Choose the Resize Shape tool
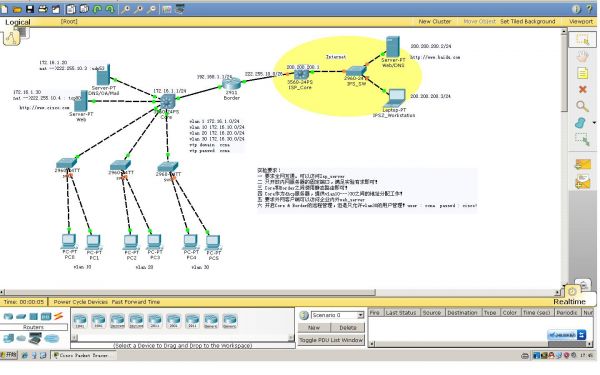The height and width of the screenshot is (375, 600). pos(582,139)
